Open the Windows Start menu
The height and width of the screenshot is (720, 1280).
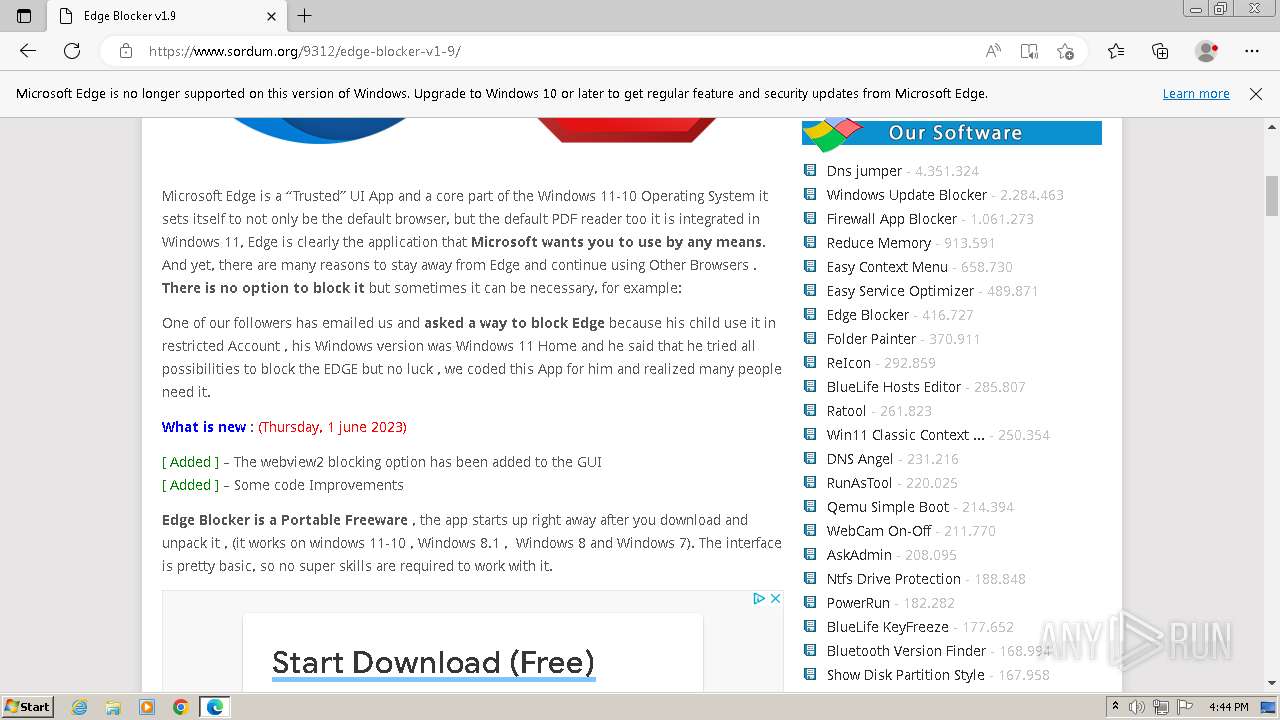27,706
